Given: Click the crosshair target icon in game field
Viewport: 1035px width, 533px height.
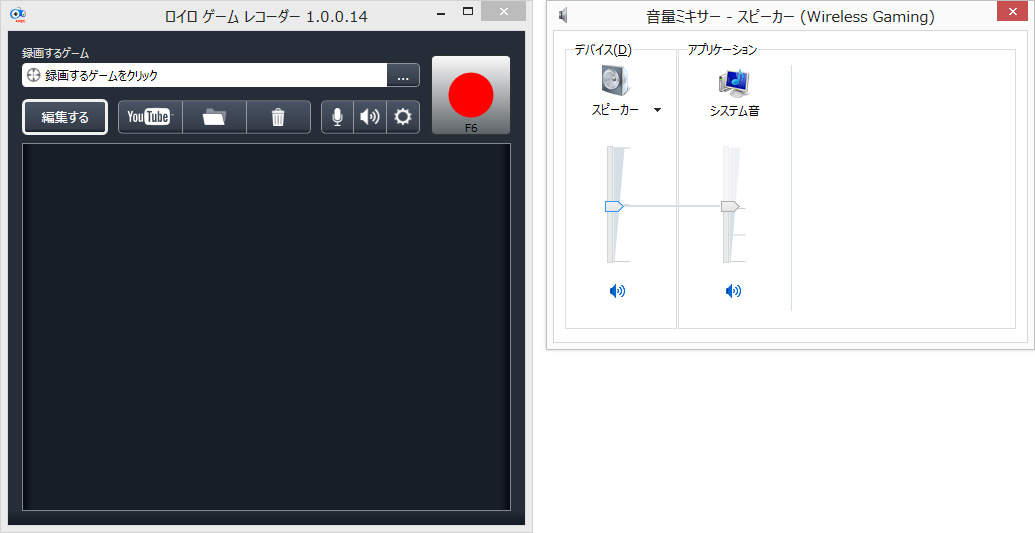Looking at the screenshot, I should [x=34, y=75].
